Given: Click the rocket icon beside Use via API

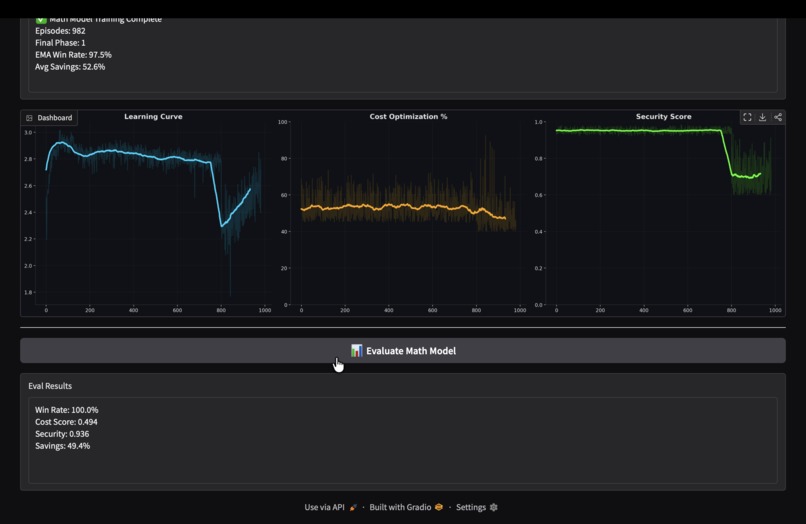Looking at the screenshot, I should point(353,508).
